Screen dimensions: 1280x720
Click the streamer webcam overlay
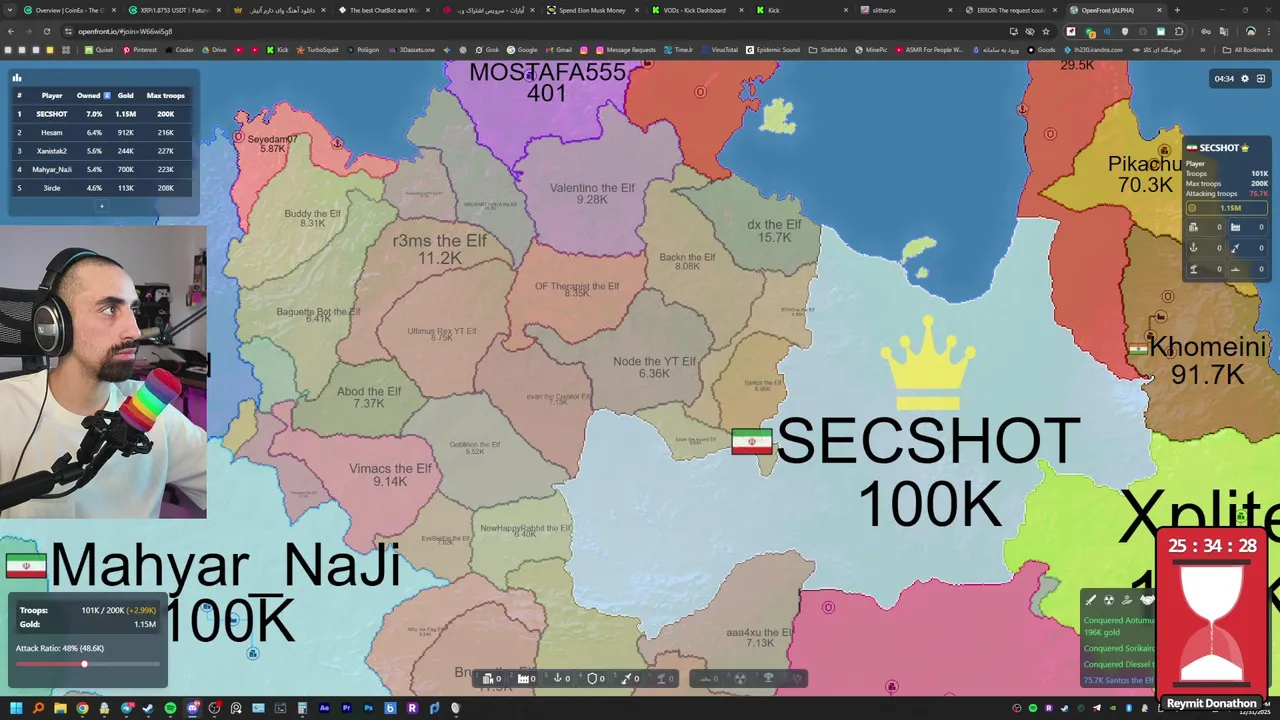104,372
